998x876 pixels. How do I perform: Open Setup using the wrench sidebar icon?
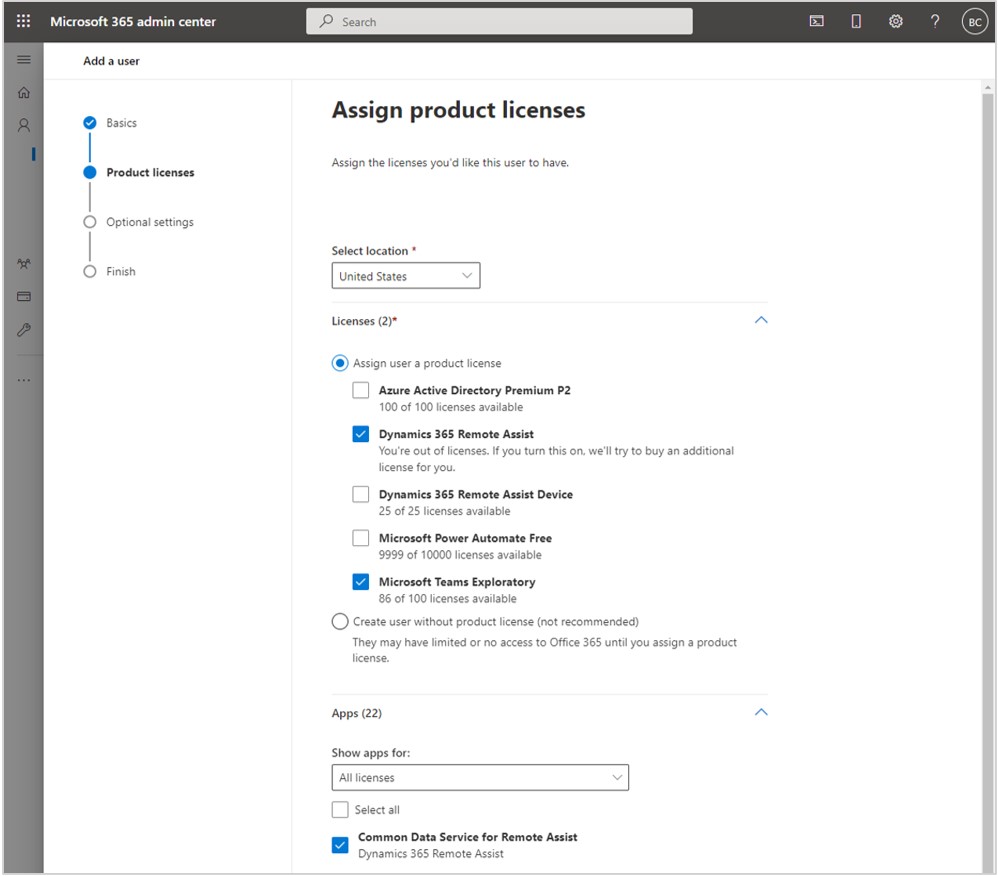[x=24, y=330]
